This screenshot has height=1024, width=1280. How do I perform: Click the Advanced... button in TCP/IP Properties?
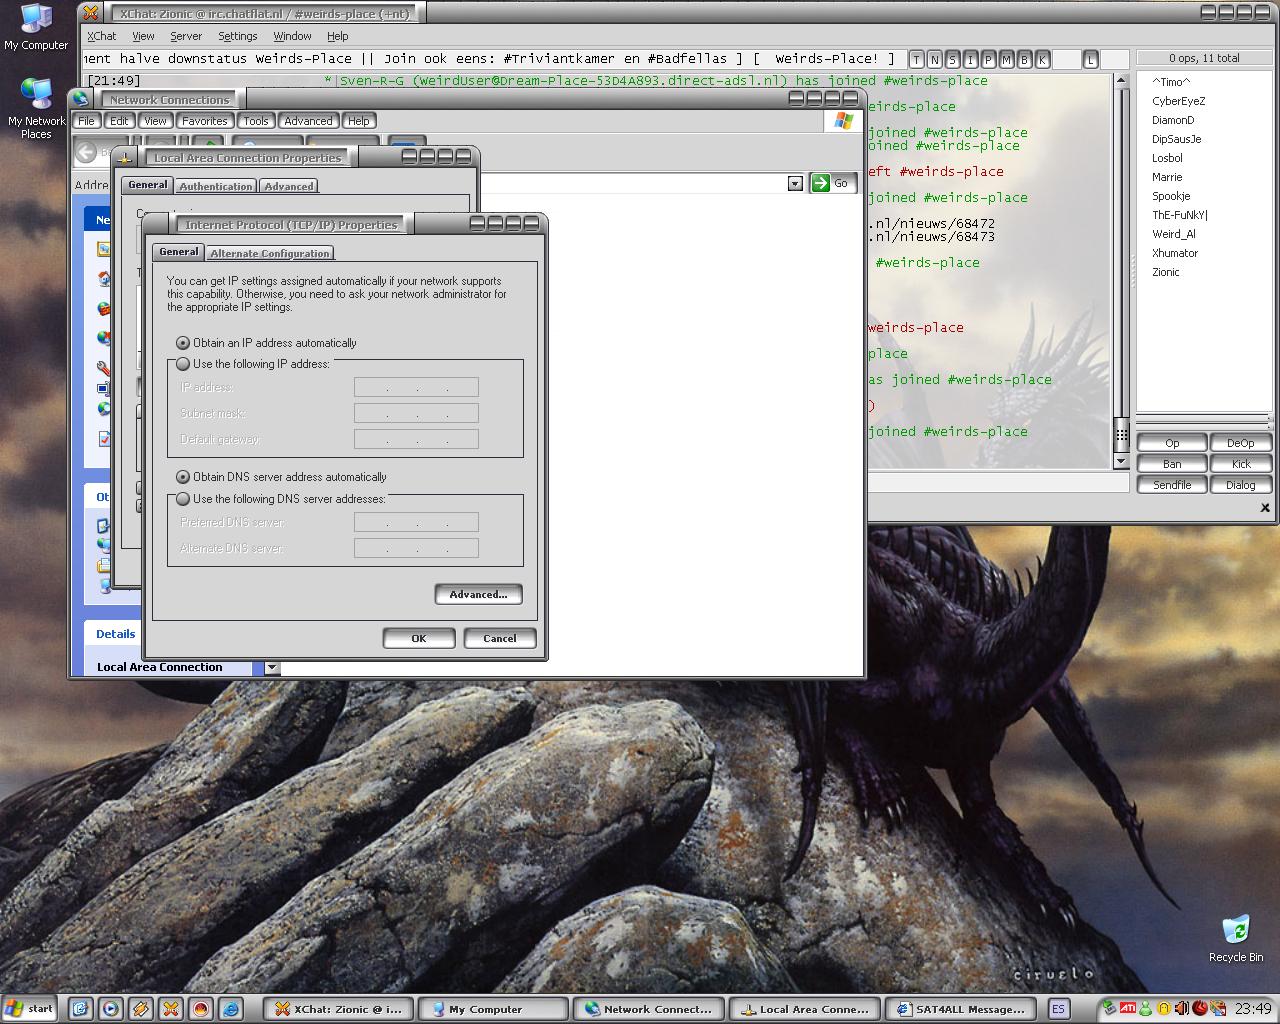(478, 594)
